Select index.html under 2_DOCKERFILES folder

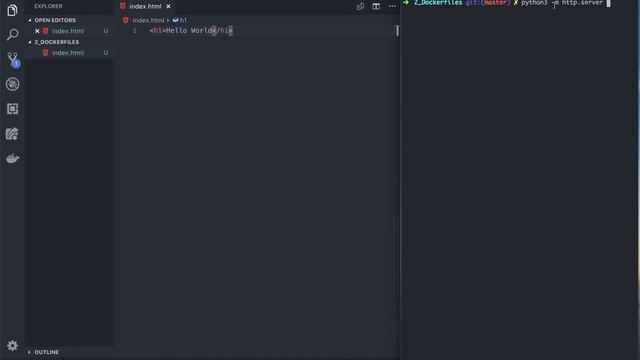68,53
